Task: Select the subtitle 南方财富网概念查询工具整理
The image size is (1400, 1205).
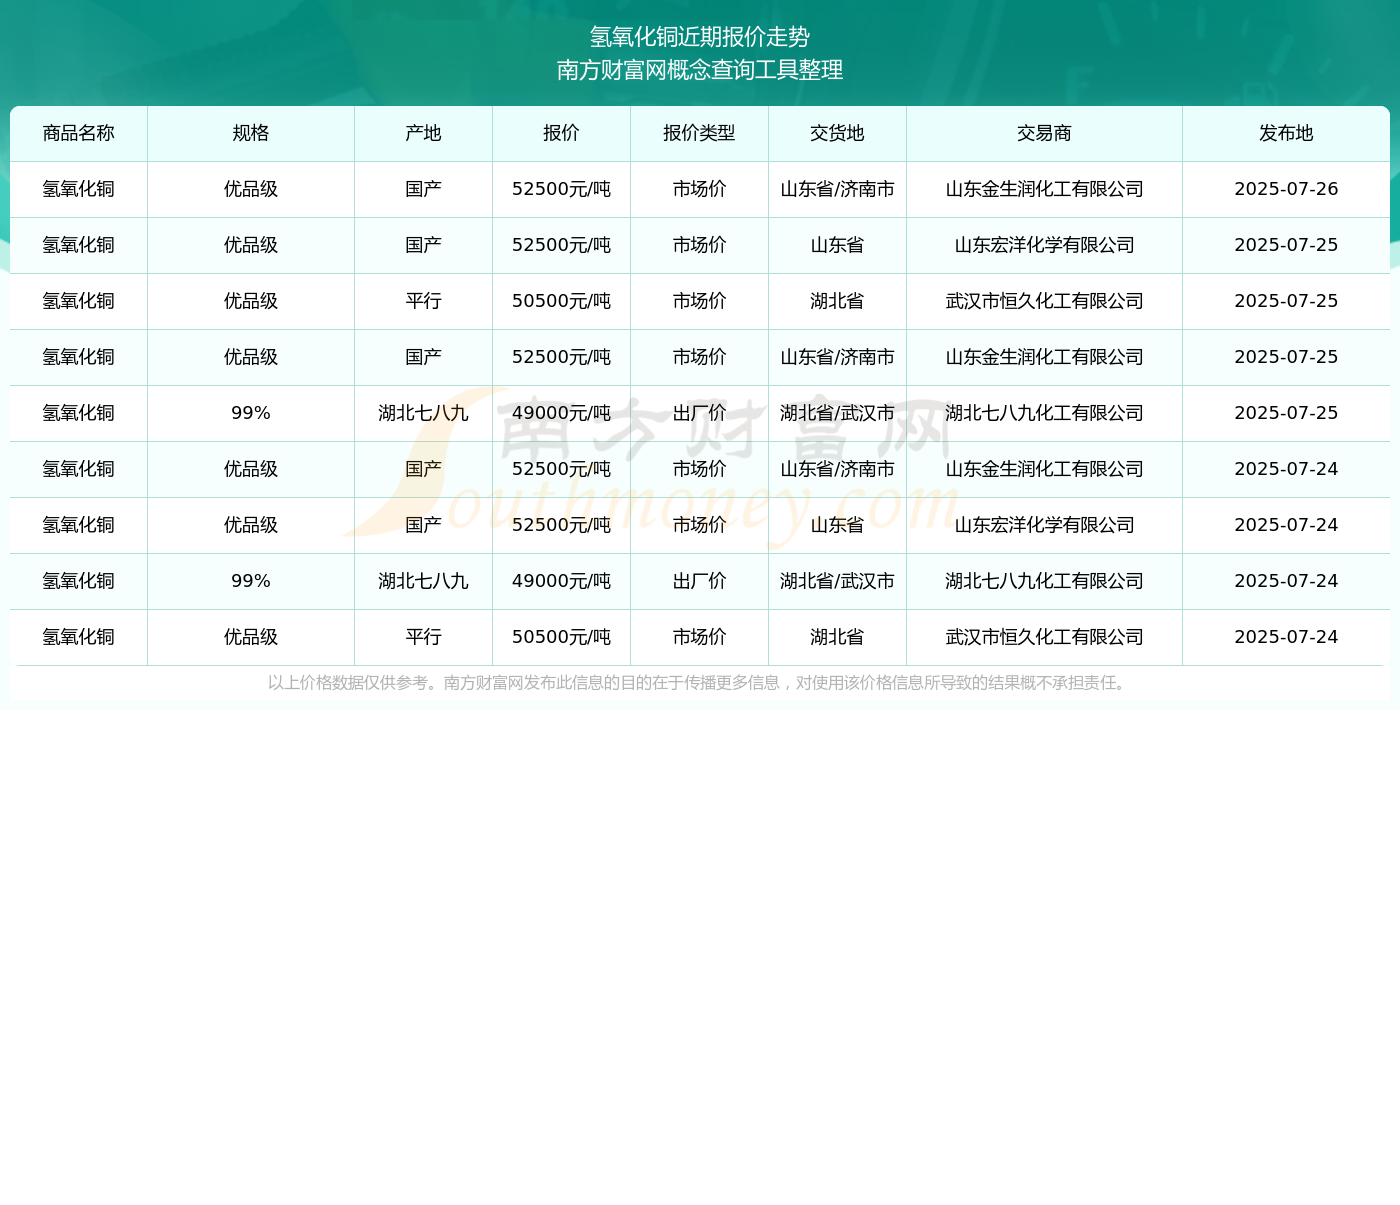Action: tap(700, 70)
